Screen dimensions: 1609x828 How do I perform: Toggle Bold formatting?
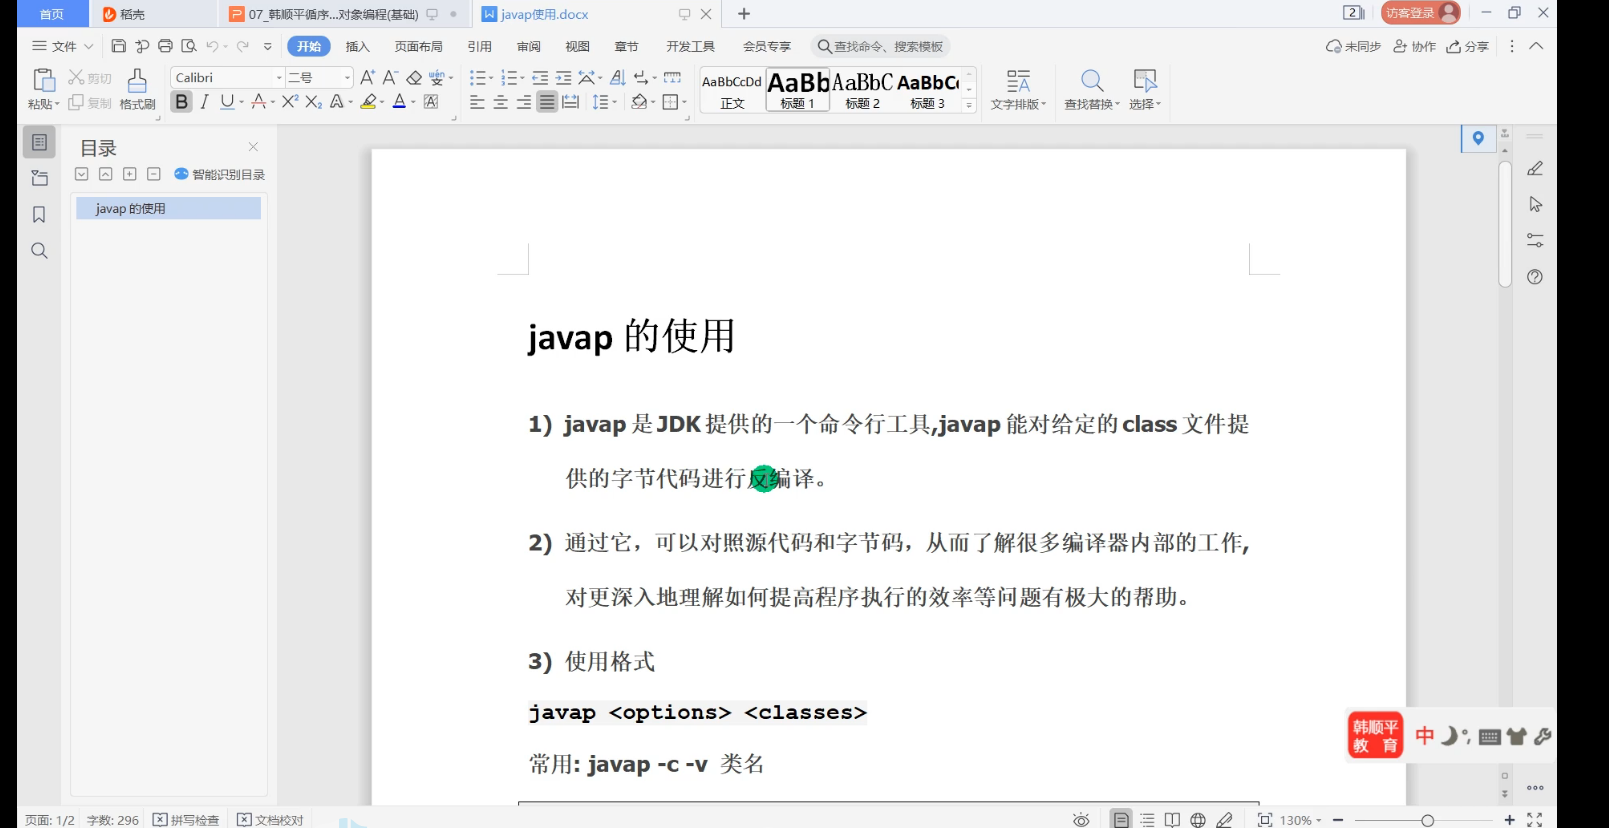pyautogui.click(x=181, y=101)
